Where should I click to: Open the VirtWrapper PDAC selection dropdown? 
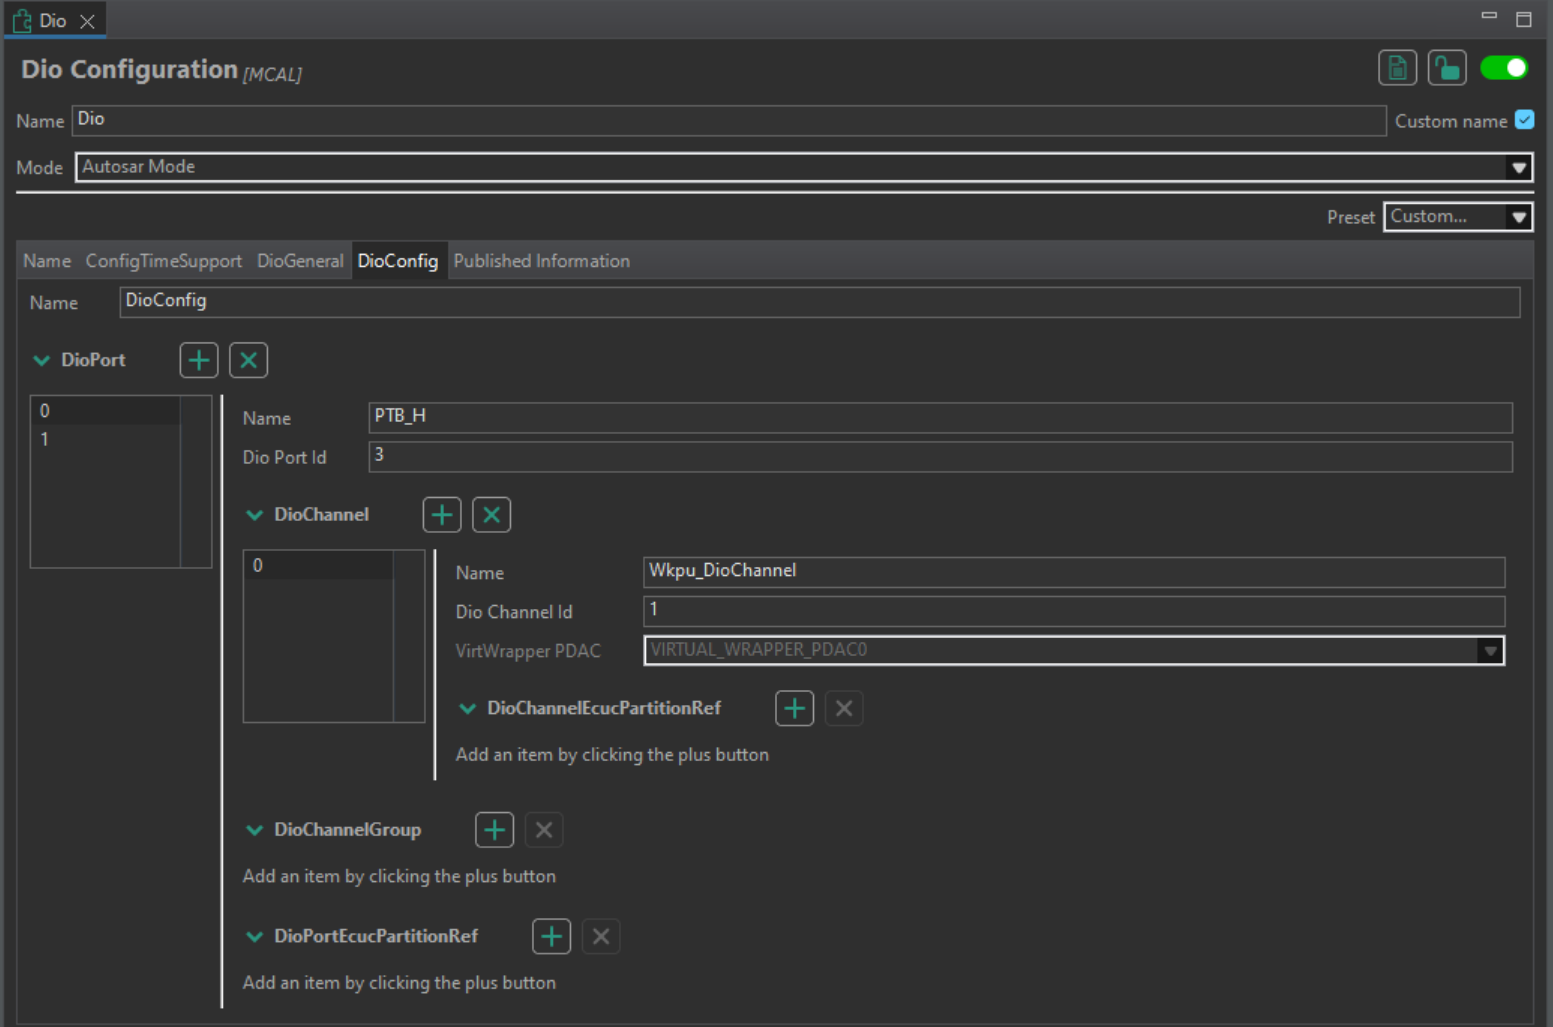click(x=1490, y=650)
